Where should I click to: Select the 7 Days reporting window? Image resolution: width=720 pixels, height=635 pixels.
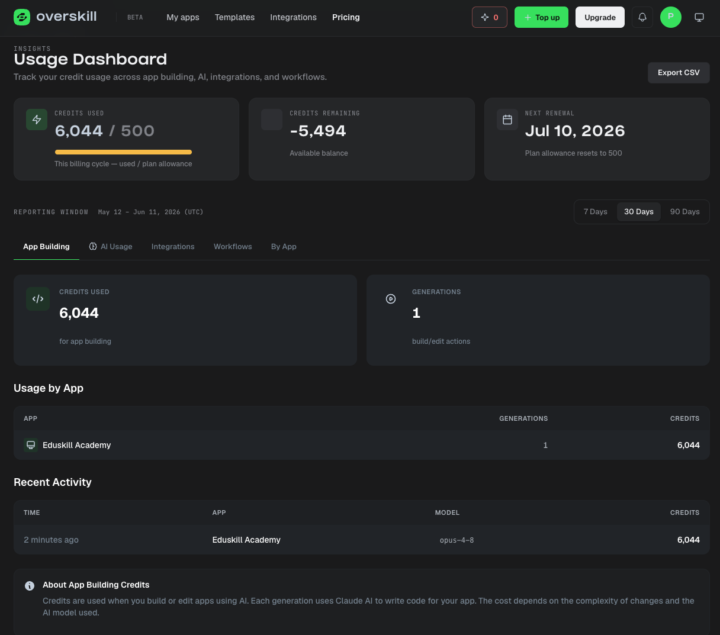click(595, 212)
